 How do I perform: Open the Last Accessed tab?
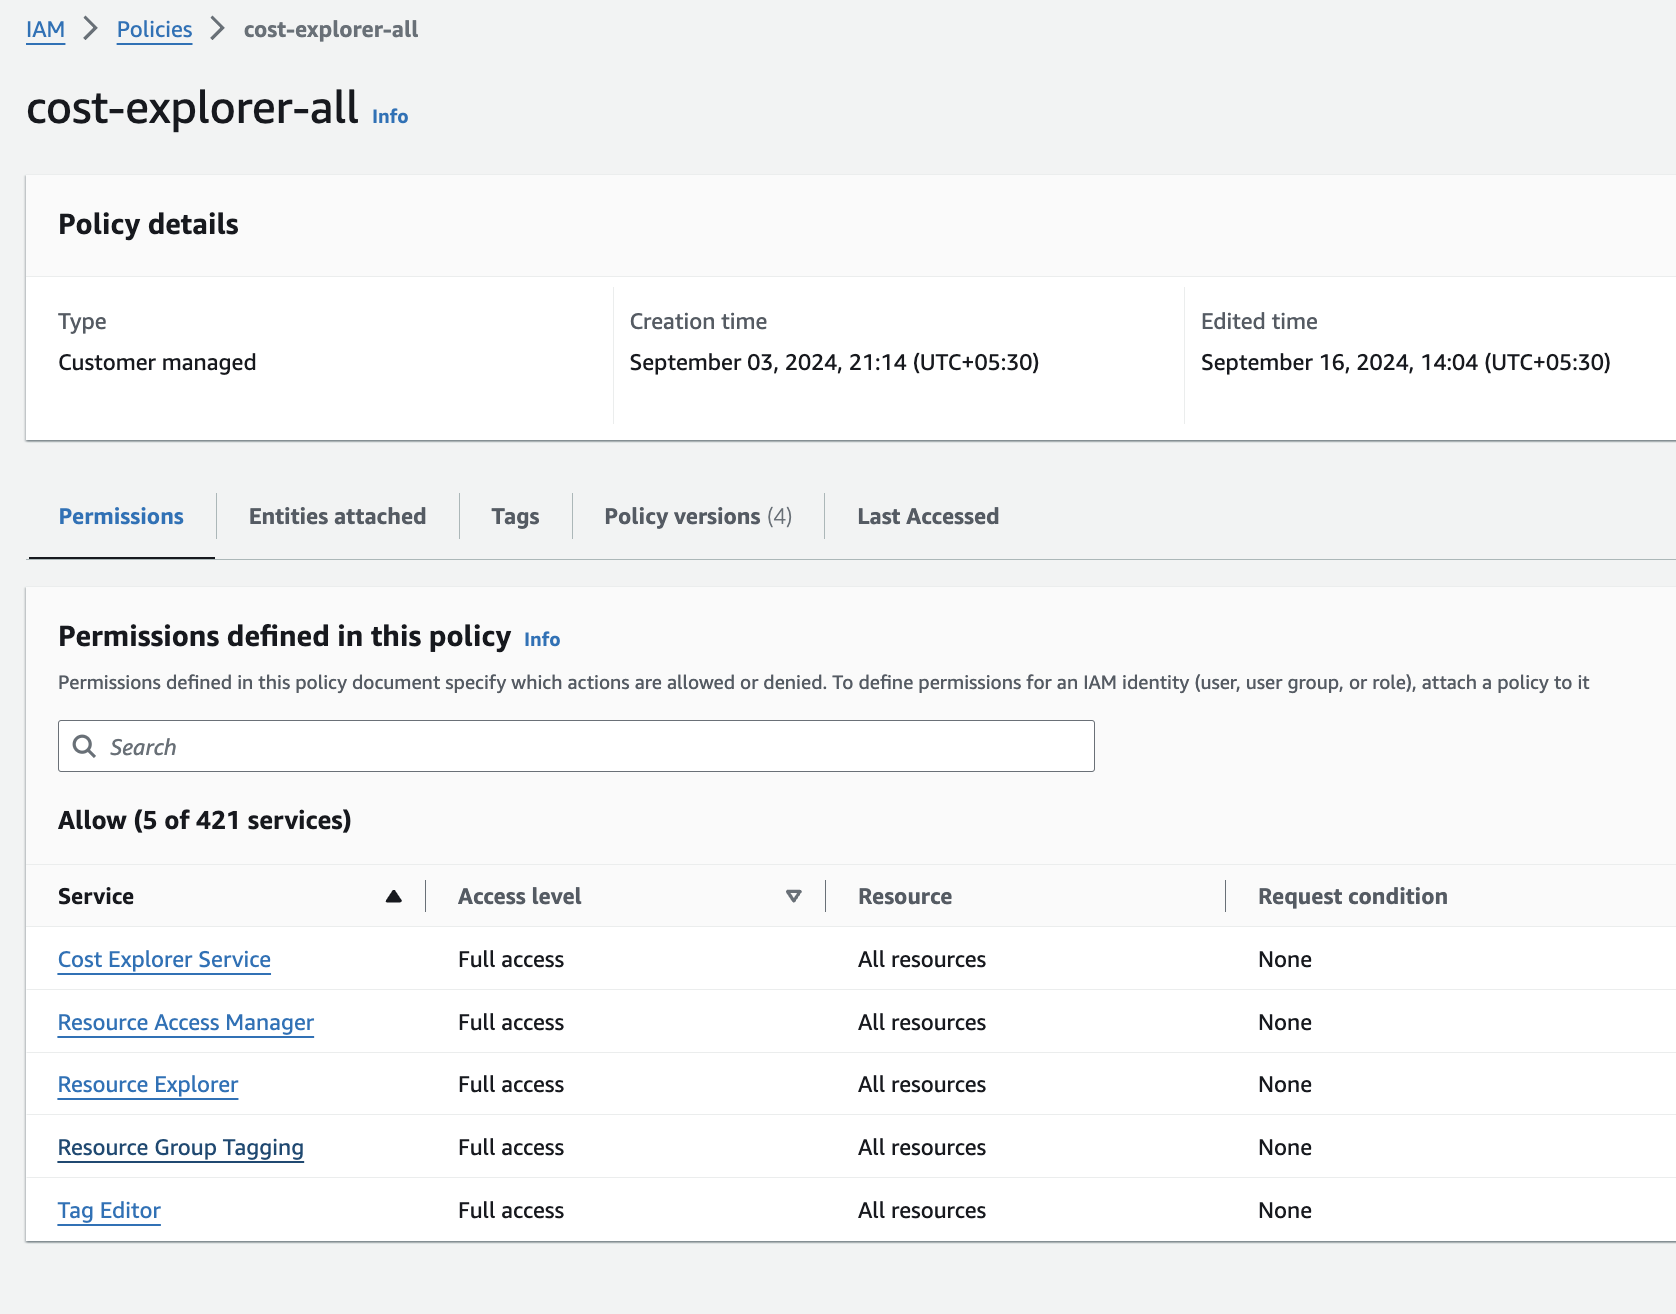tap(927, 516)
